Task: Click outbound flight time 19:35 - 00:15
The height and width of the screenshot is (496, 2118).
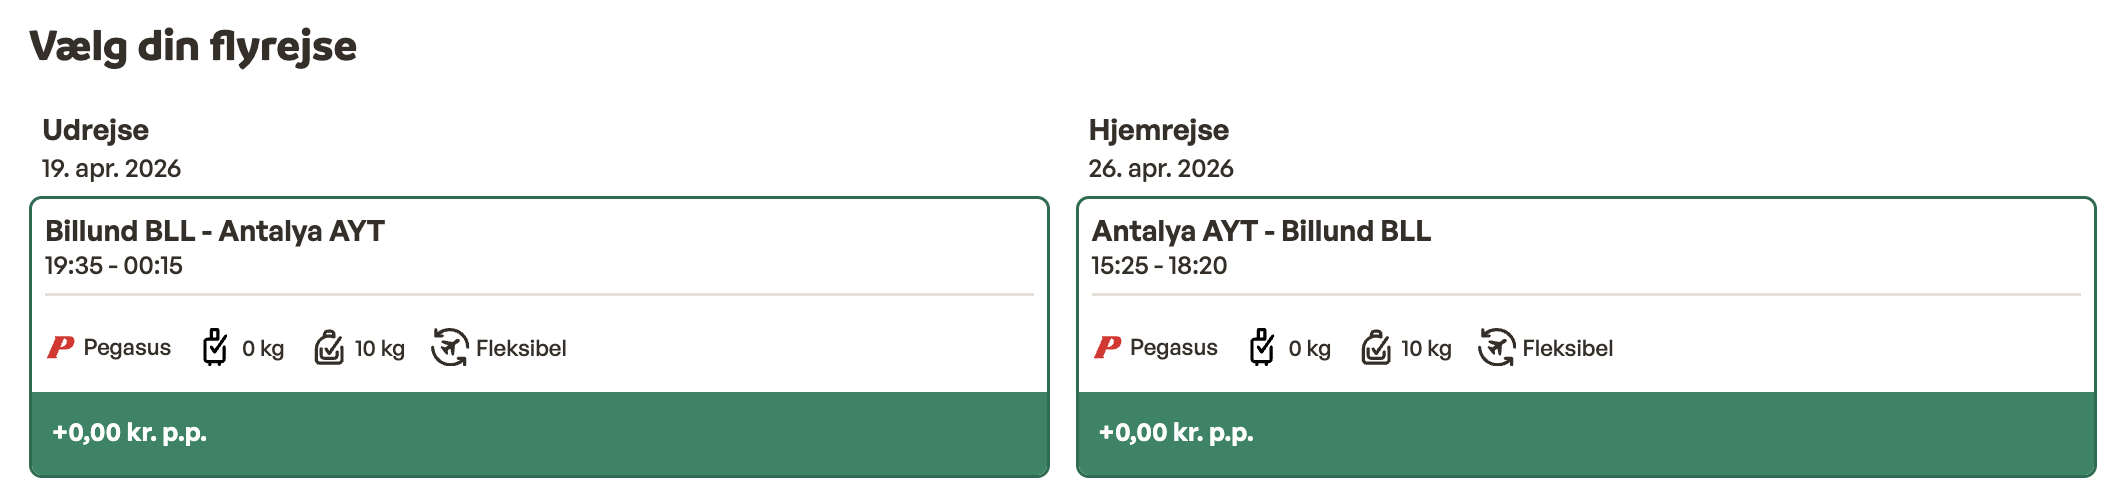Action: 114,266
